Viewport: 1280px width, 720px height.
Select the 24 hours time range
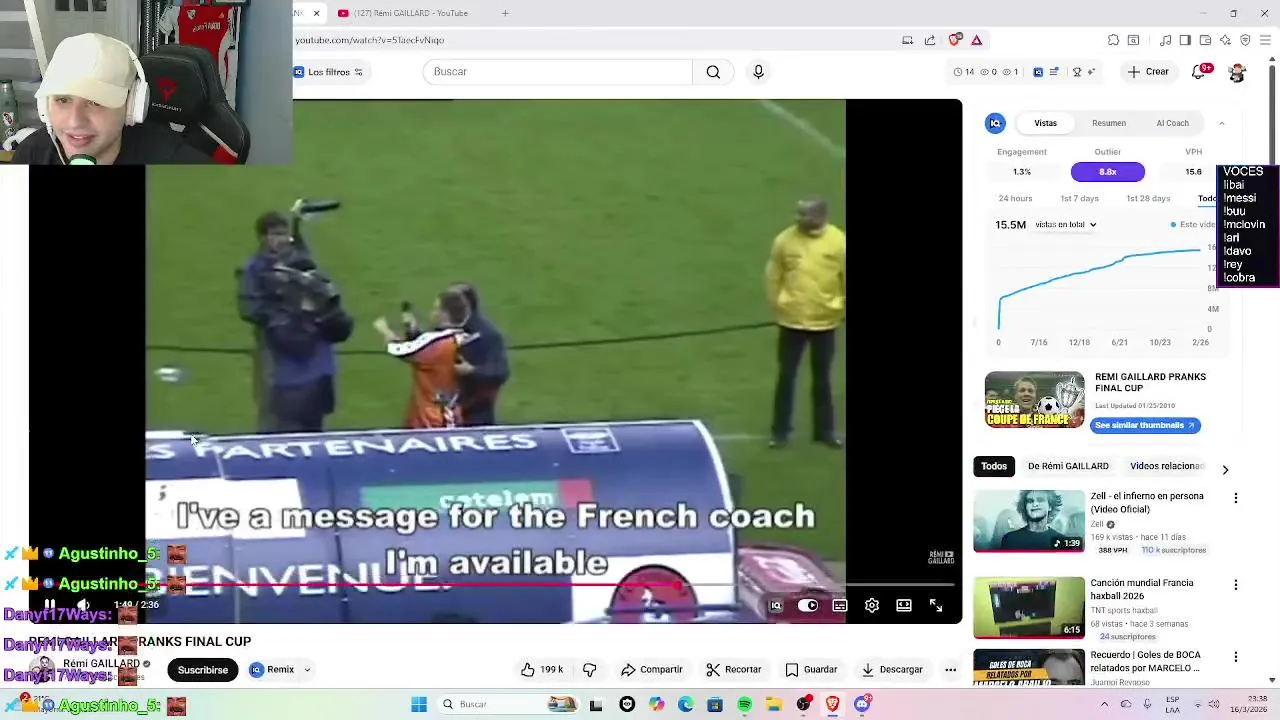pos(1015,198)
